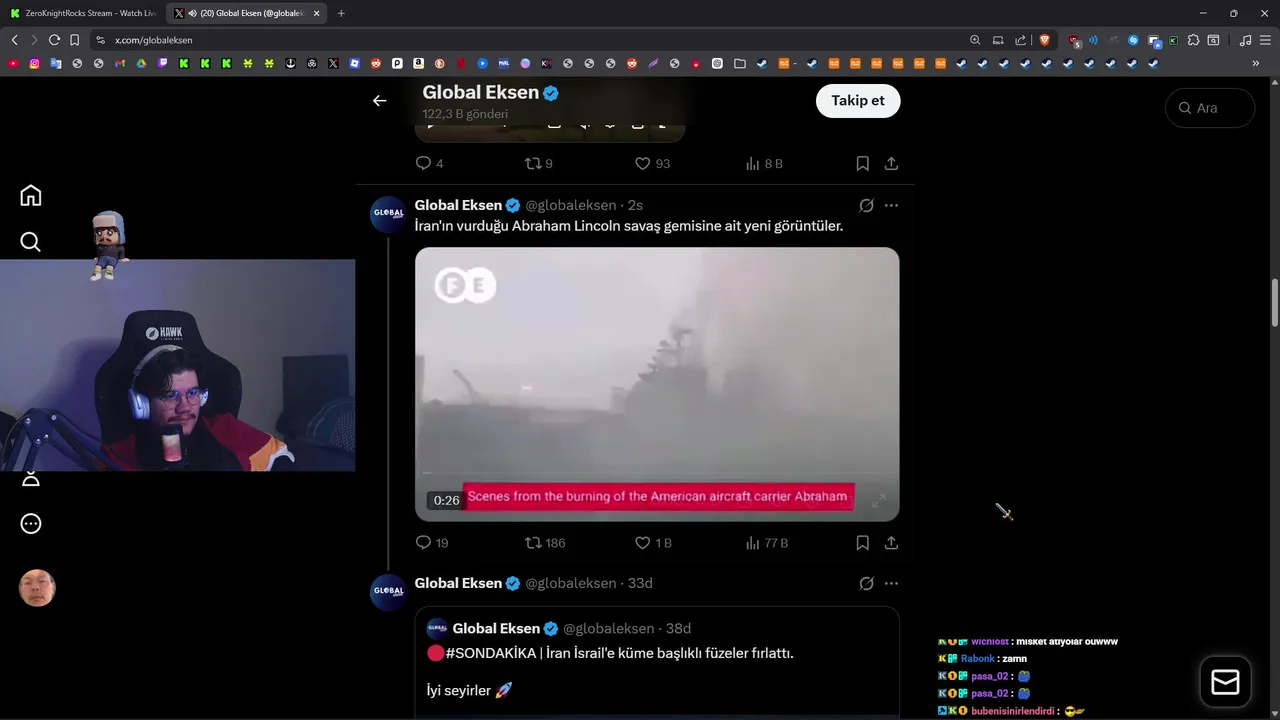Share the Abraham Lincoln post
The image size is (1280, 720).
891,542
